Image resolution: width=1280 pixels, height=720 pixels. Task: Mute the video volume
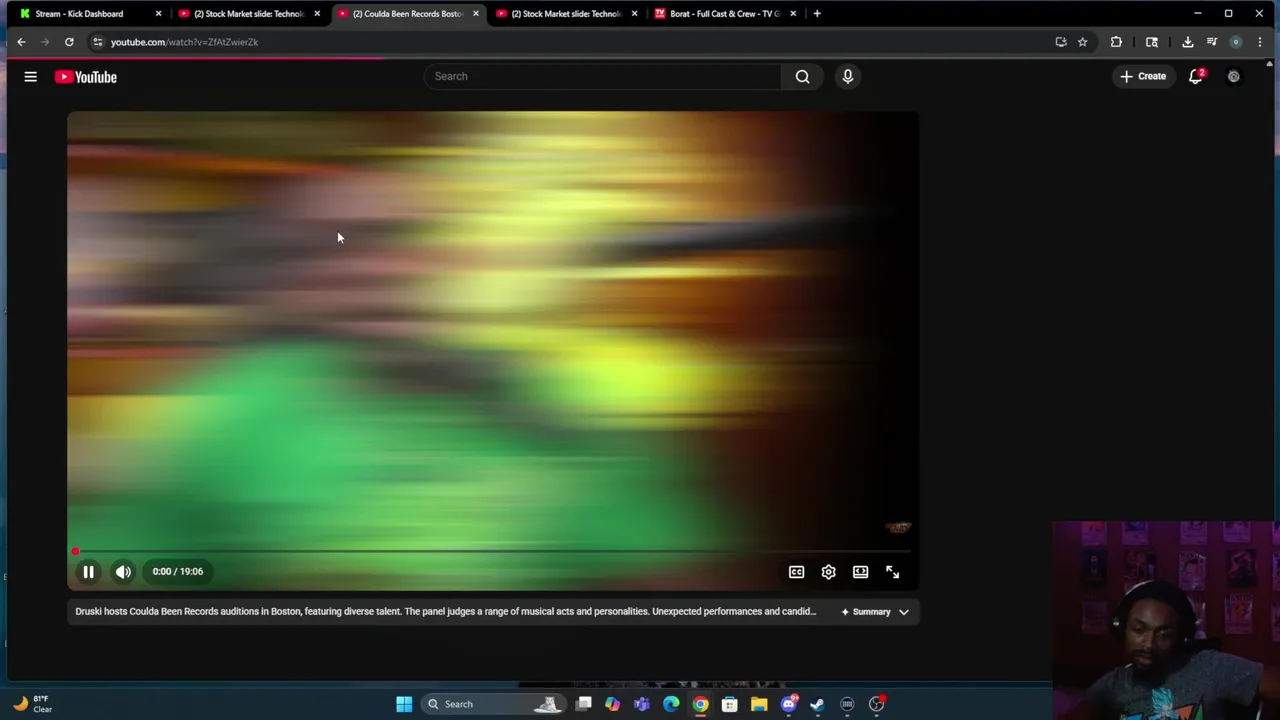123,572
